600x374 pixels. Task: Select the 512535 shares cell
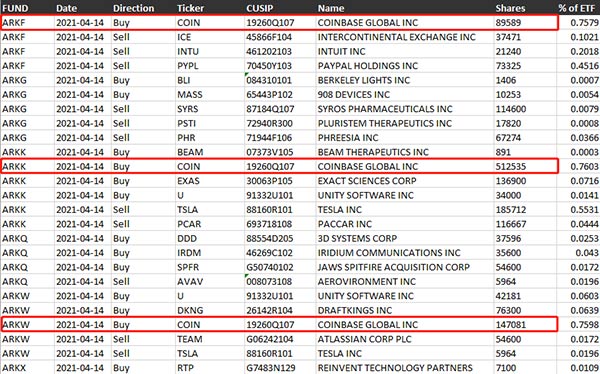[x=525, y=167]
